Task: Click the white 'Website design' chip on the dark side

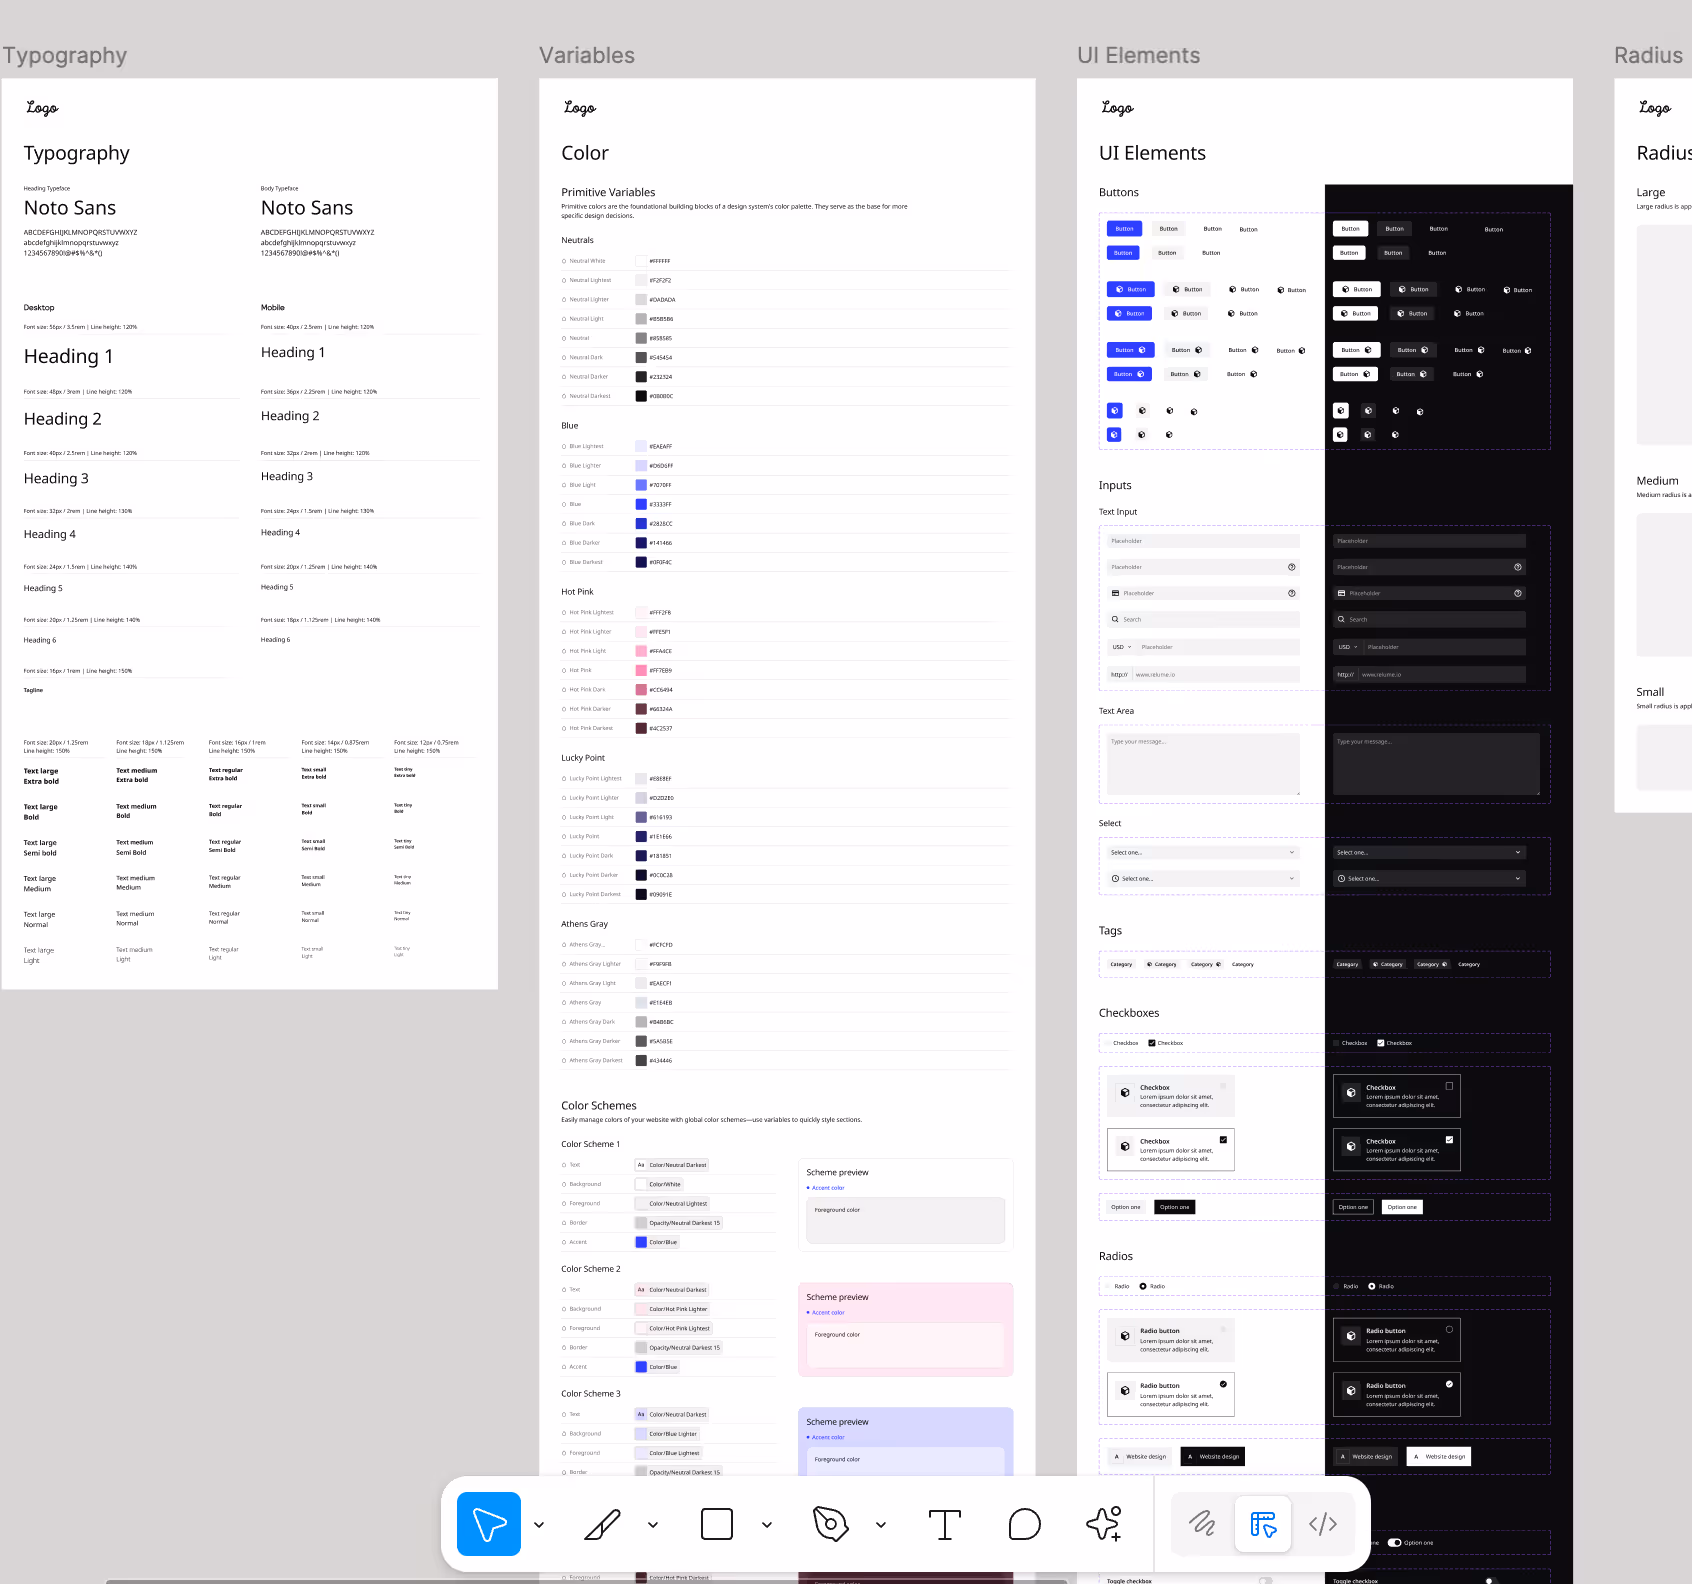Action: click(x=1439, y=1457)
